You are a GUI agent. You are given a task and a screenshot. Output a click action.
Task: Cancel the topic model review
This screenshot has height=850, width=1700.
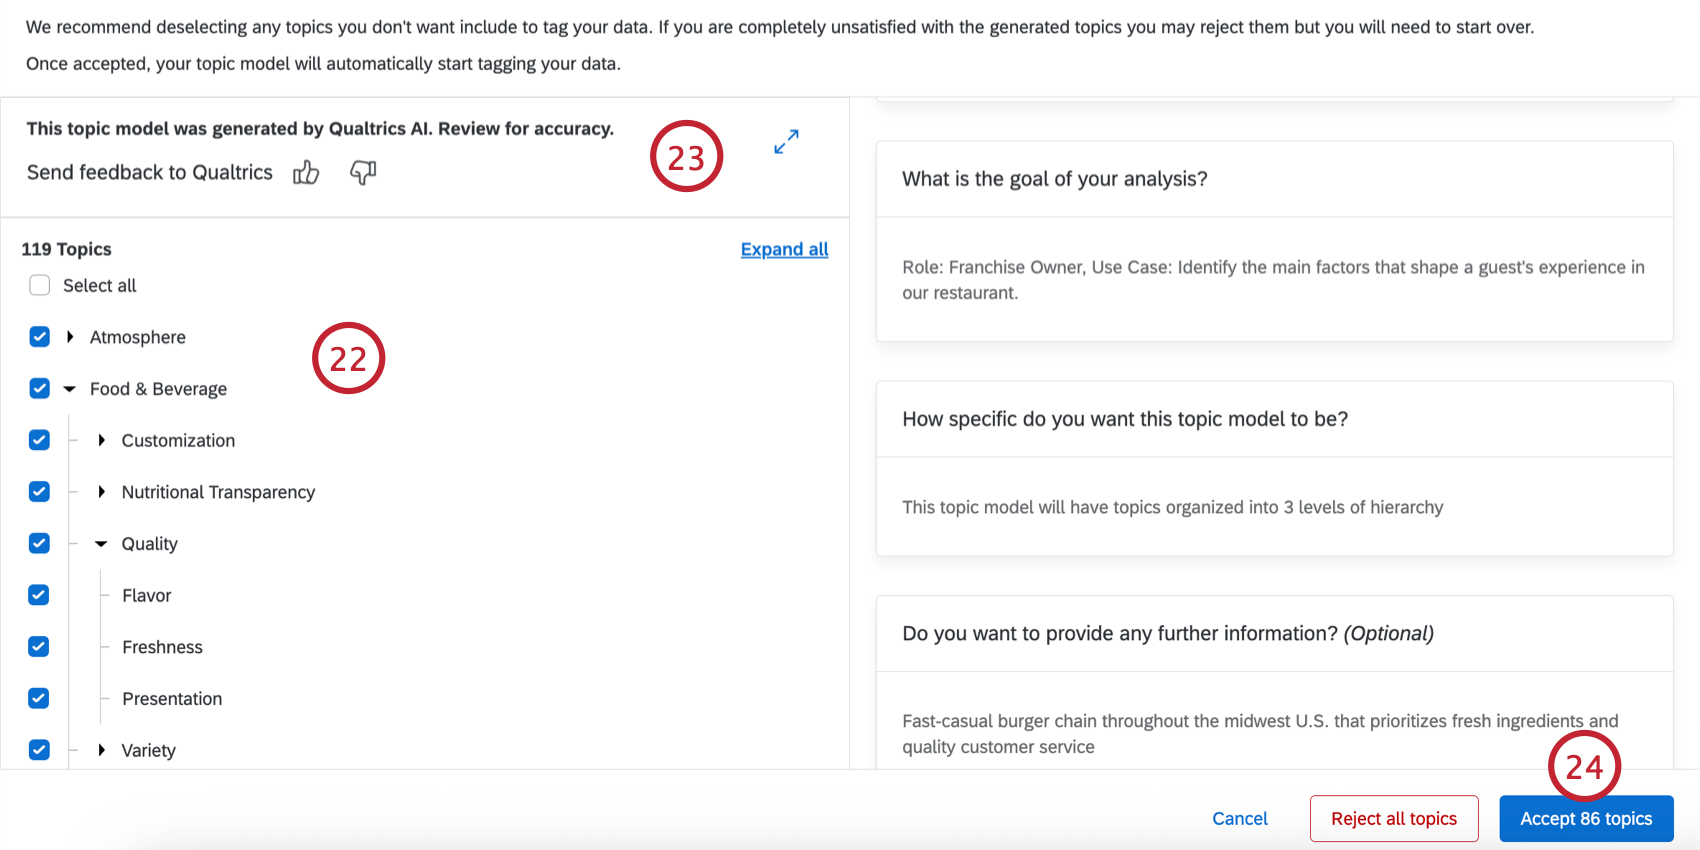click(x=1239, y=819)
